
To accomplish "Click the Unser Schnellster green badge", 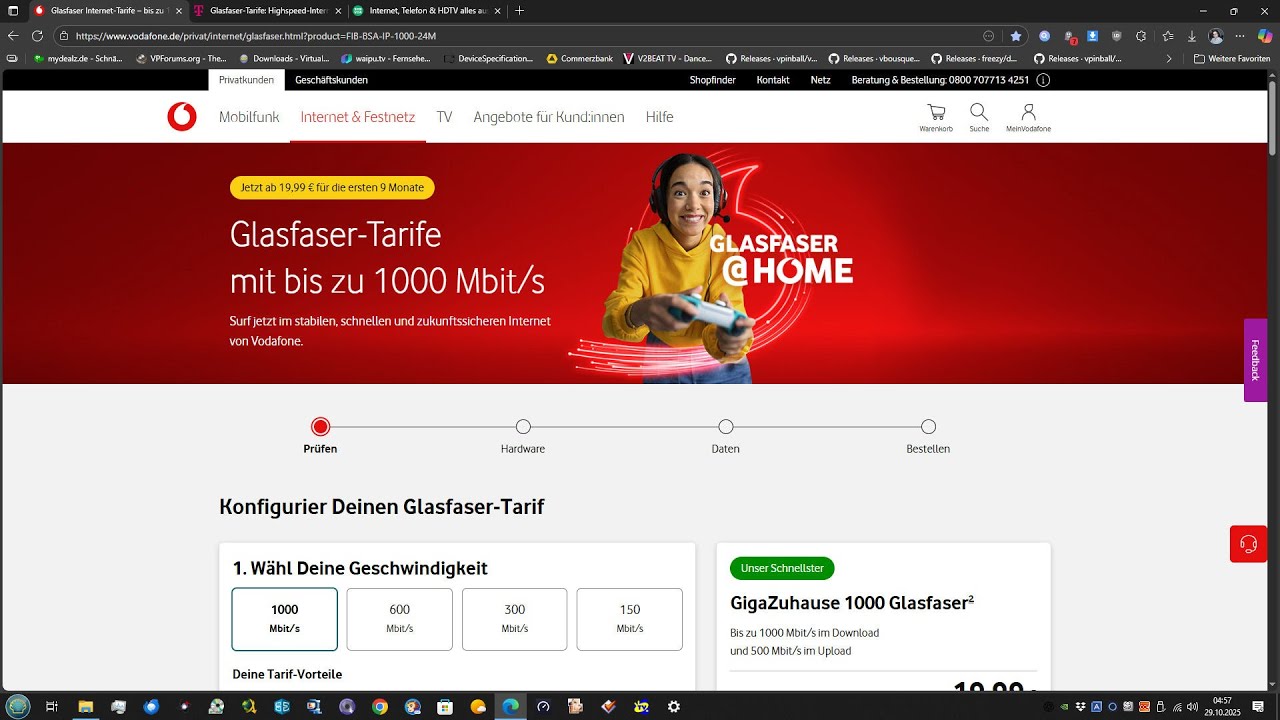I will coord(782,568).
